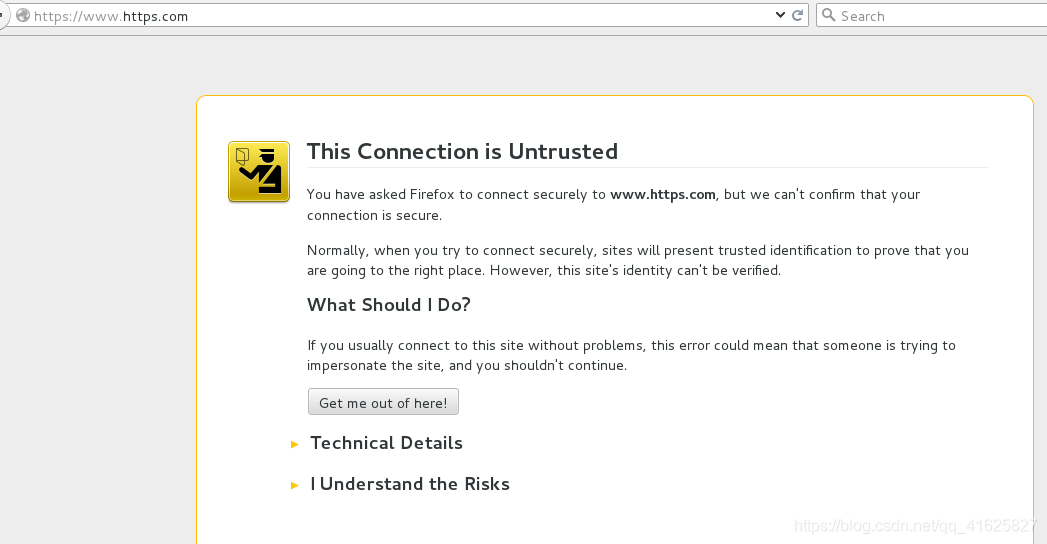Open the URL history dropdown arrow
This screenshot has width=1047, height=544.
click(780, 15)
